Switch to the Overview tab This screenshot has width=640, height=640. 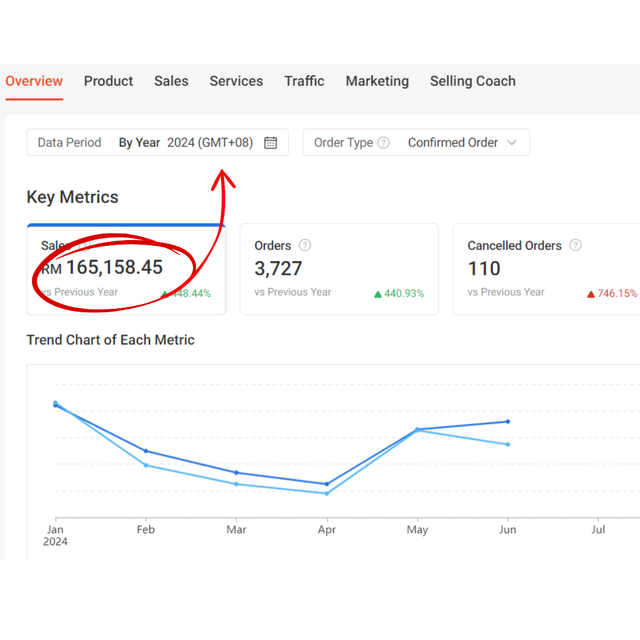pyautogui.click(x=34, y=81)
